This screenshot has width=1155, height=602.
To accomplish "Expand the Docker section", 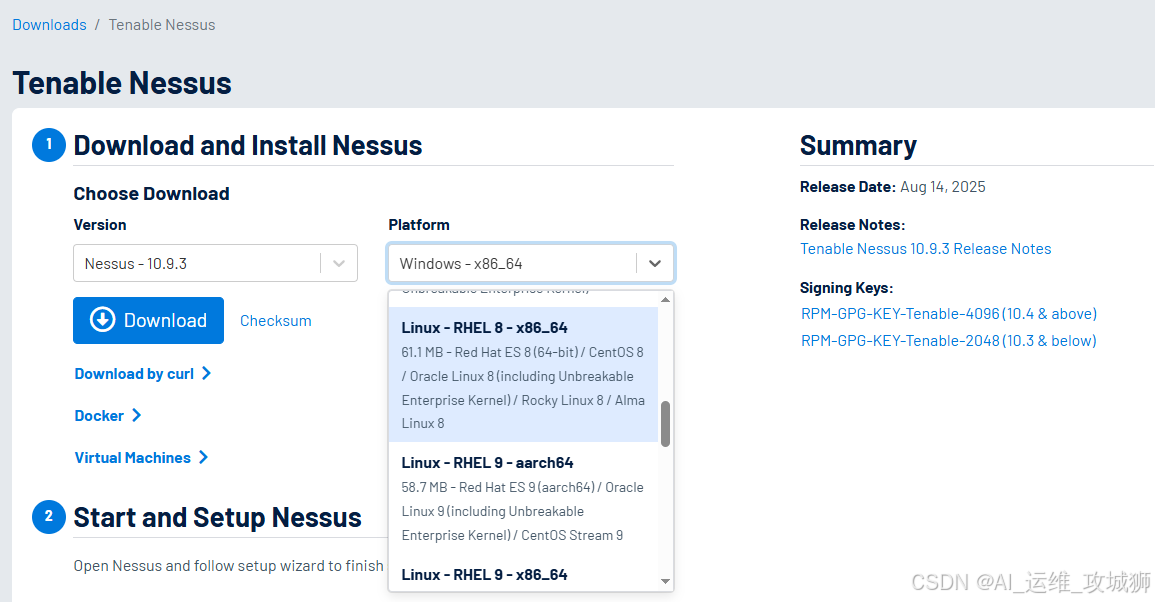I will coord(108,416).
